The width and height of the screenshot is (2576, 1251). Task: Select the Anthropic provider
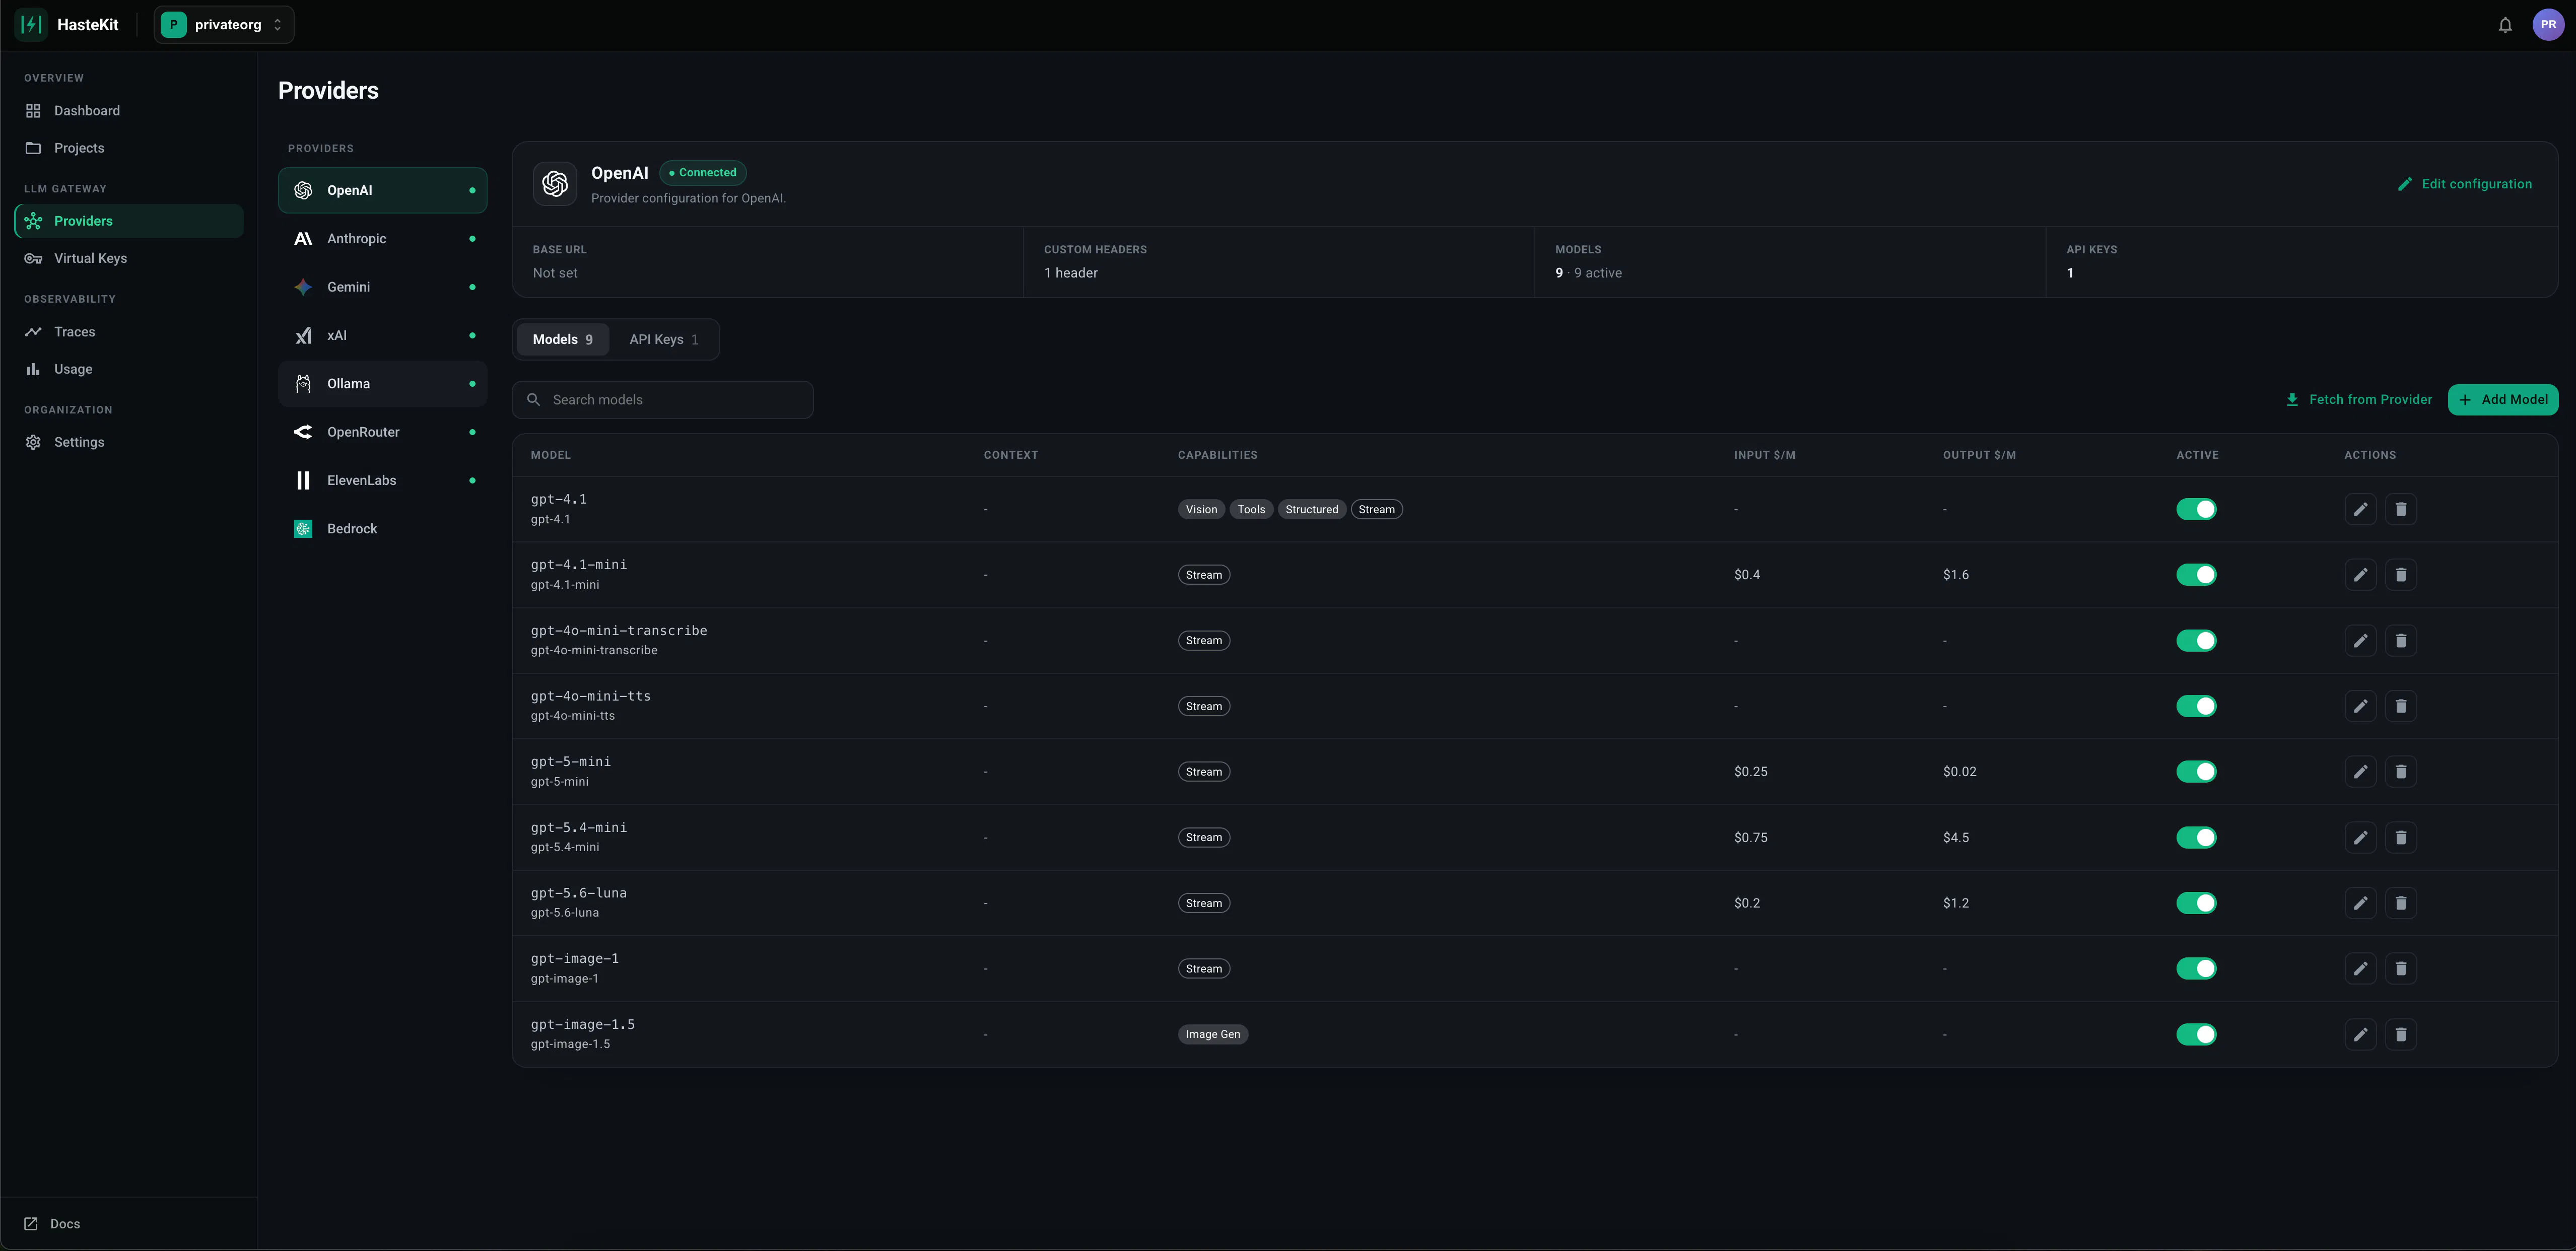[x=383, y=239]
